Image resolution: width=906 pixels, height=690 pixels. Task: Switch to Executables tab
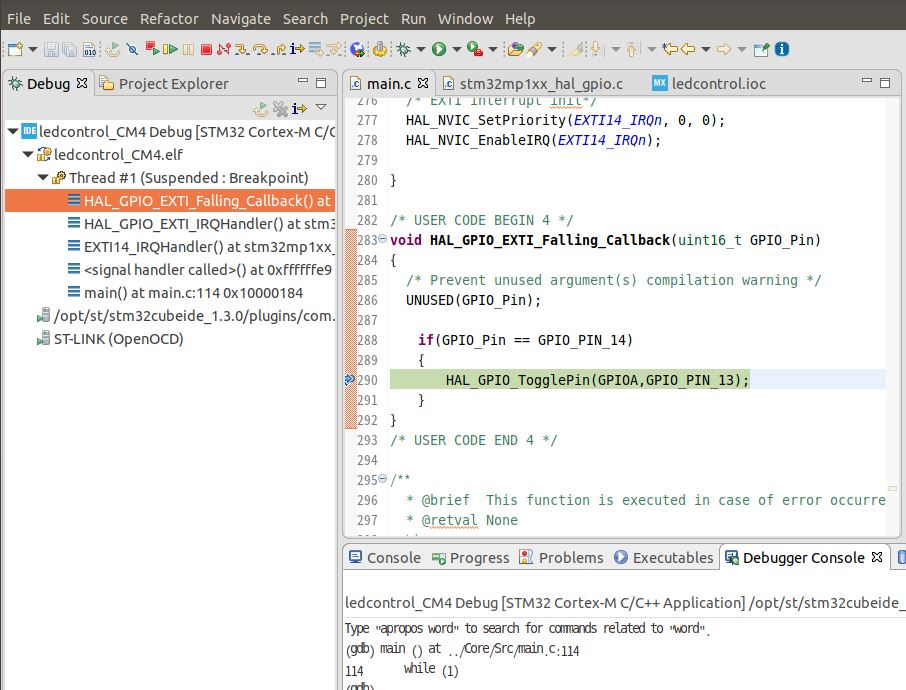664,558
